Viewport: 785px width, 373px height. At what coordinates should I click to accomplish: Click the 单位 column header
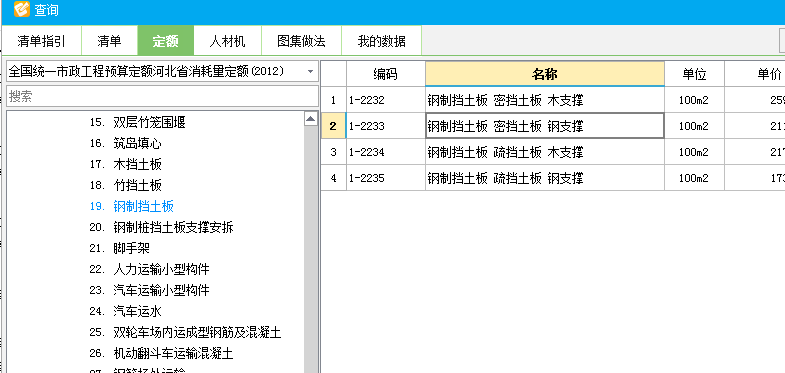tap(694, 74)
